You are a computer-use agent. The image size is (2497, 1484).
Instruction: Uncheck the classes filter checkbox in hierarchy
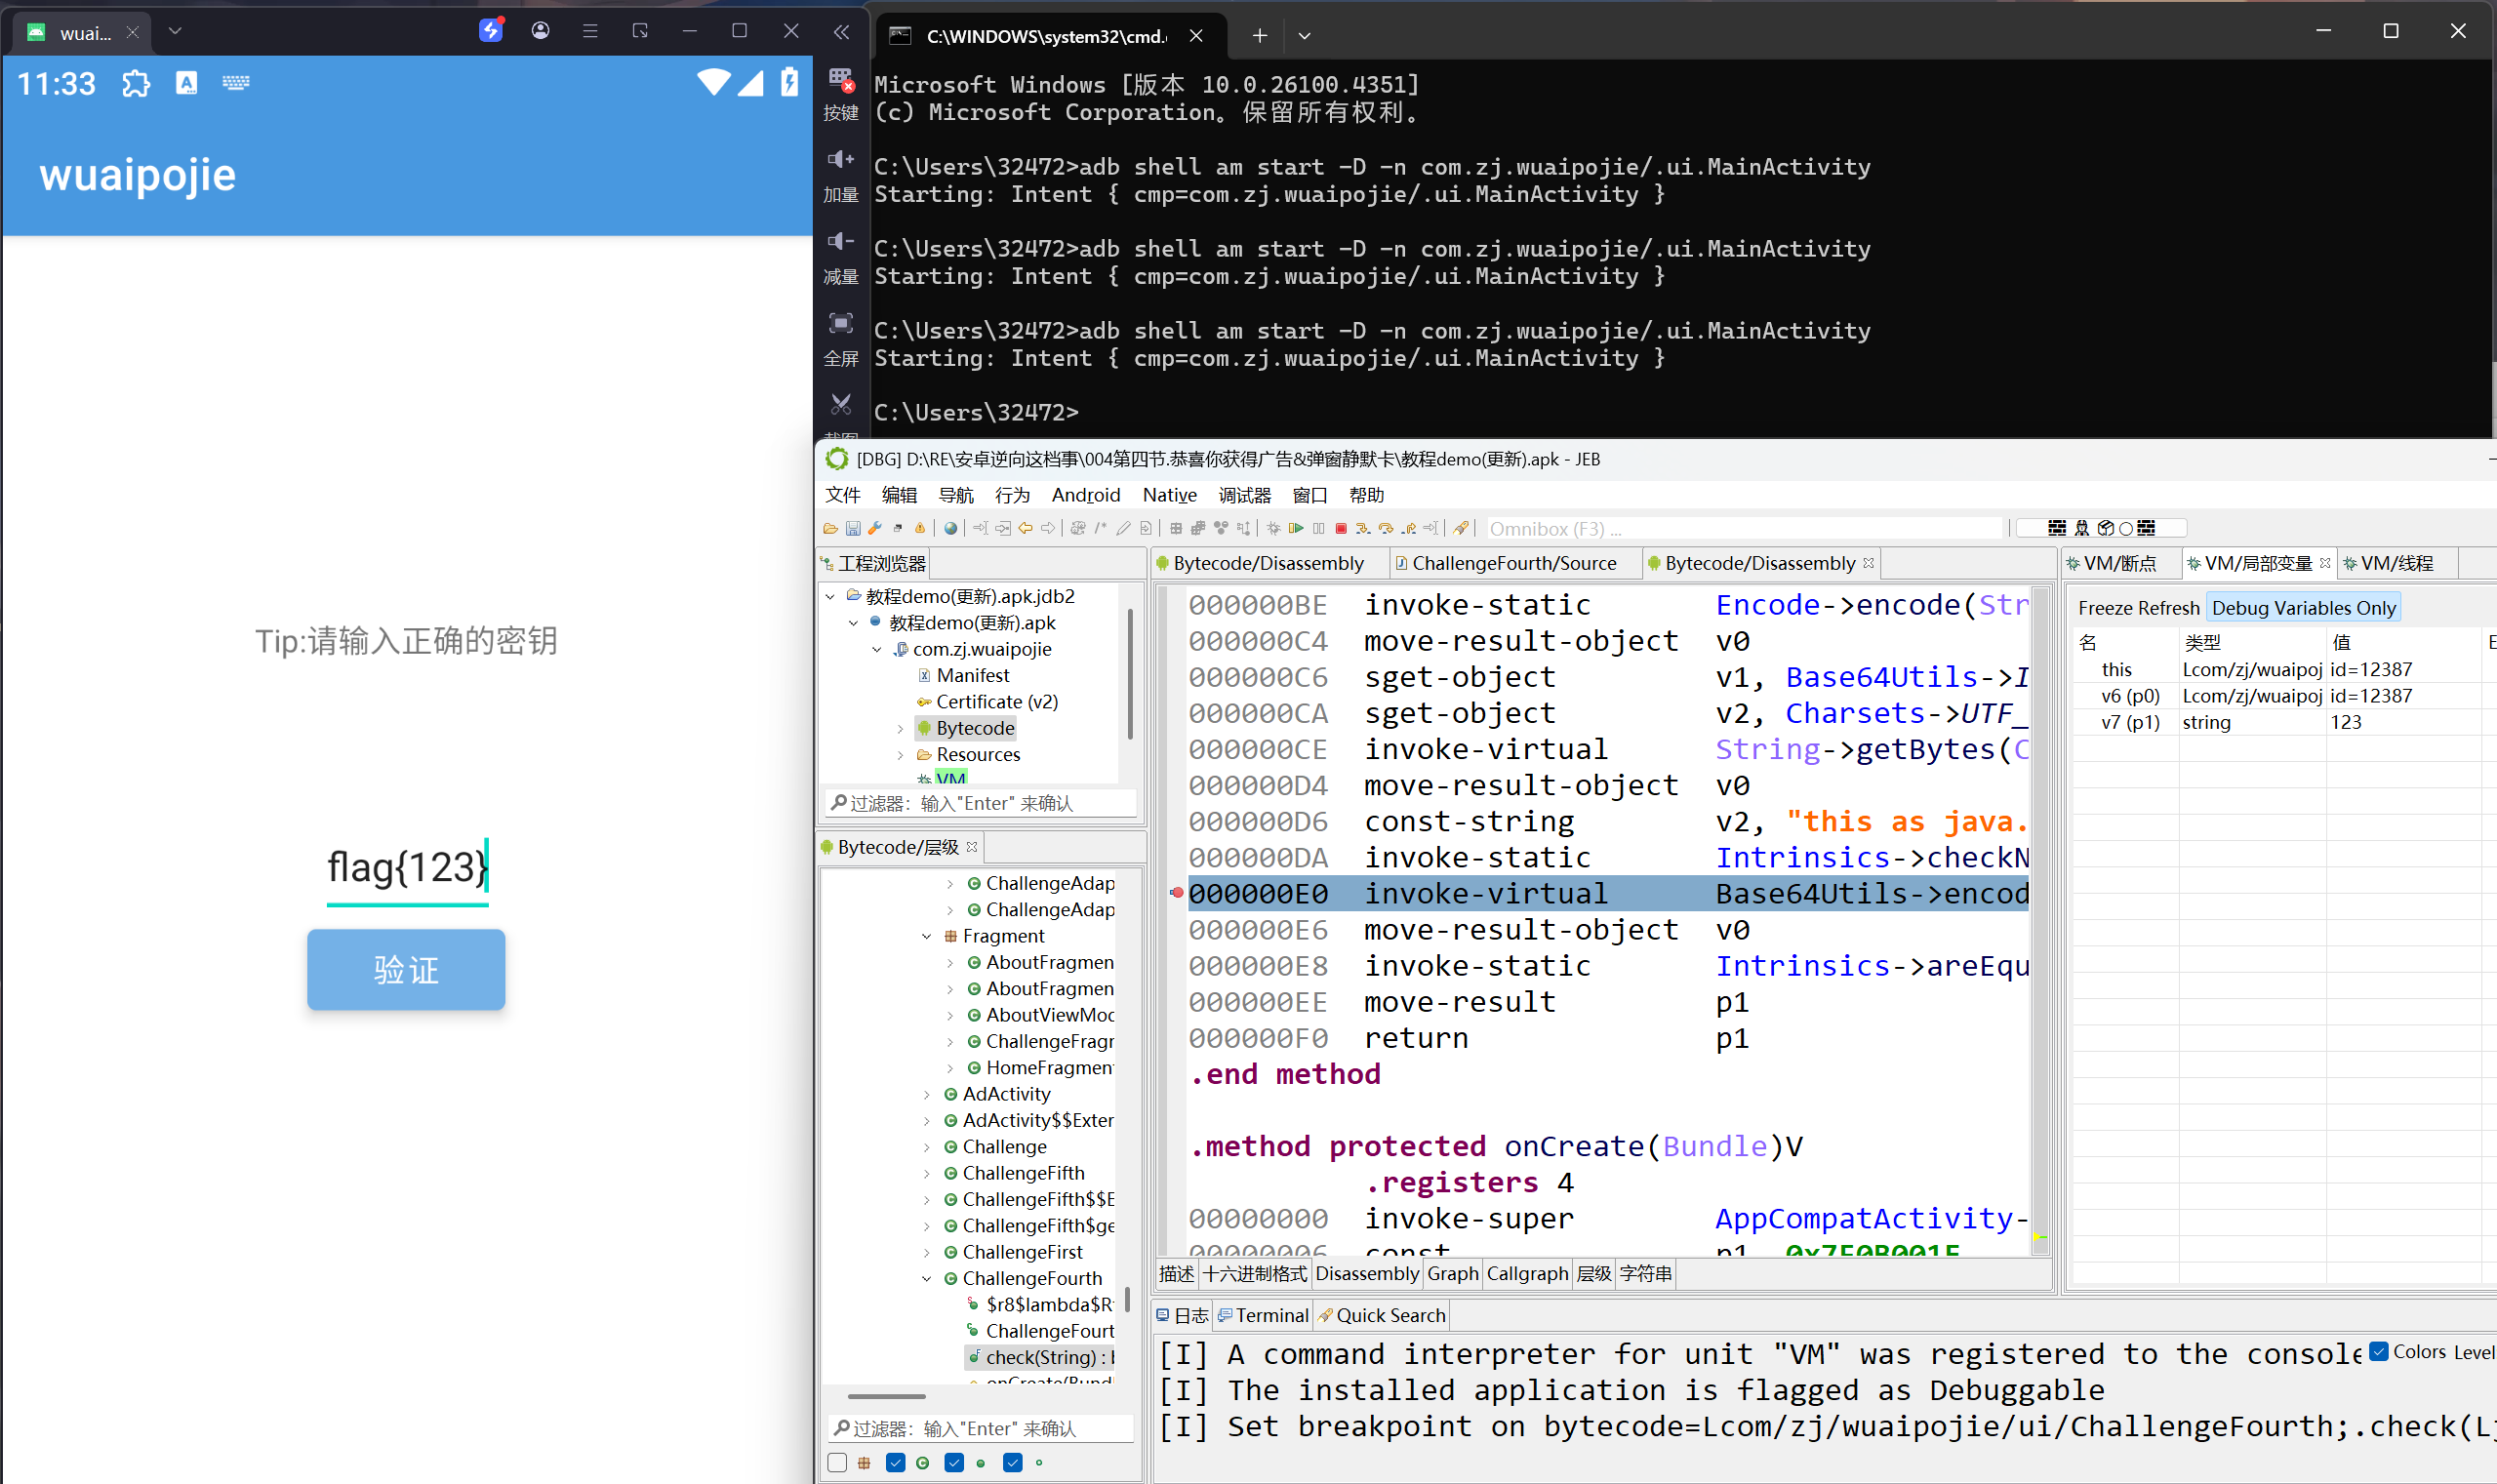pyautogui.click(x=895, y=1462)
